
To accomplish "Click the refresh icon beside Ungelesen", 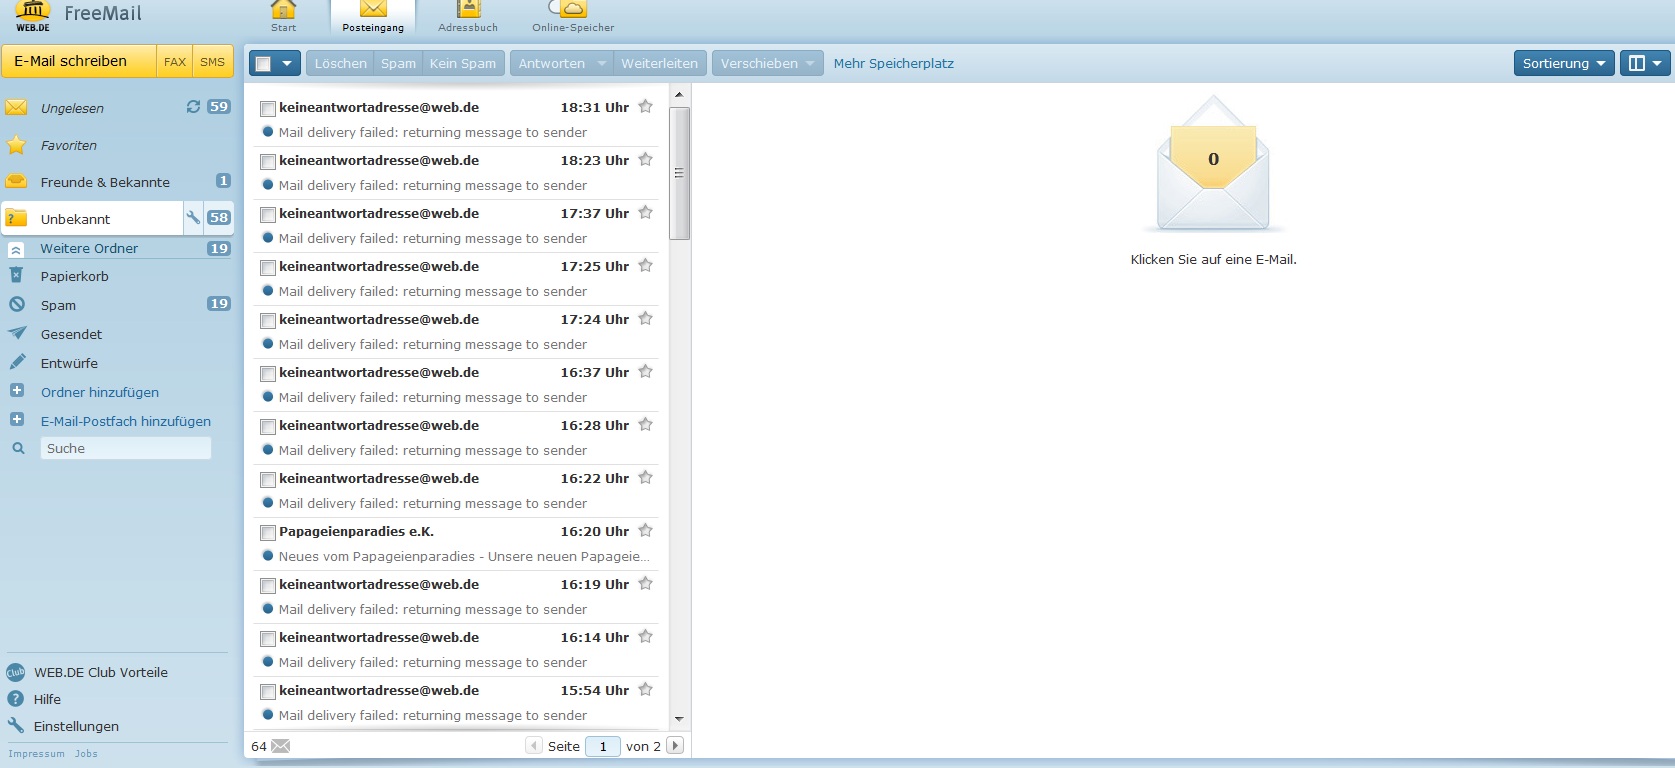I will (x=193, y=106).
